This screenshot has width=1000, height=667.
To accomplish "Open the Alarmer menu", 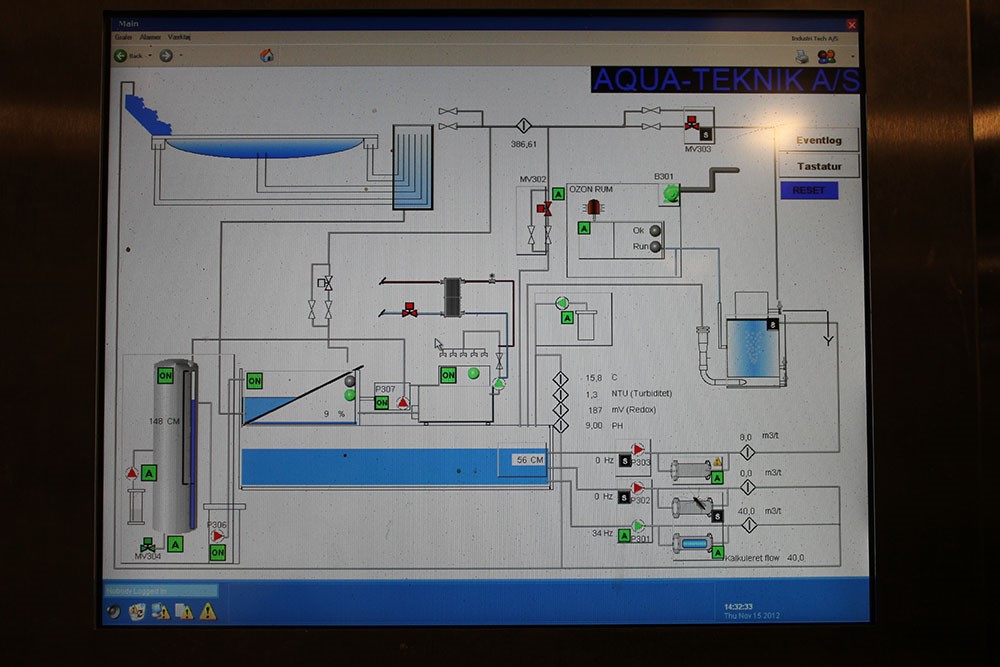I will coord(151,38).
